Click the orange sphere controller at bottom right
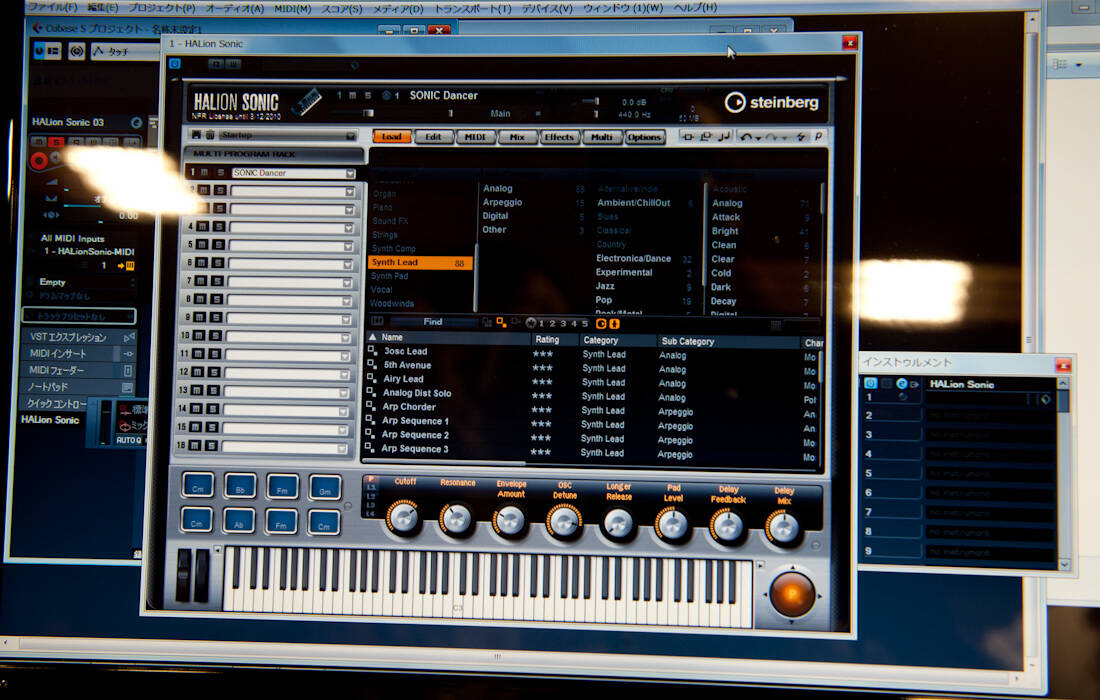 pos(792,594)
